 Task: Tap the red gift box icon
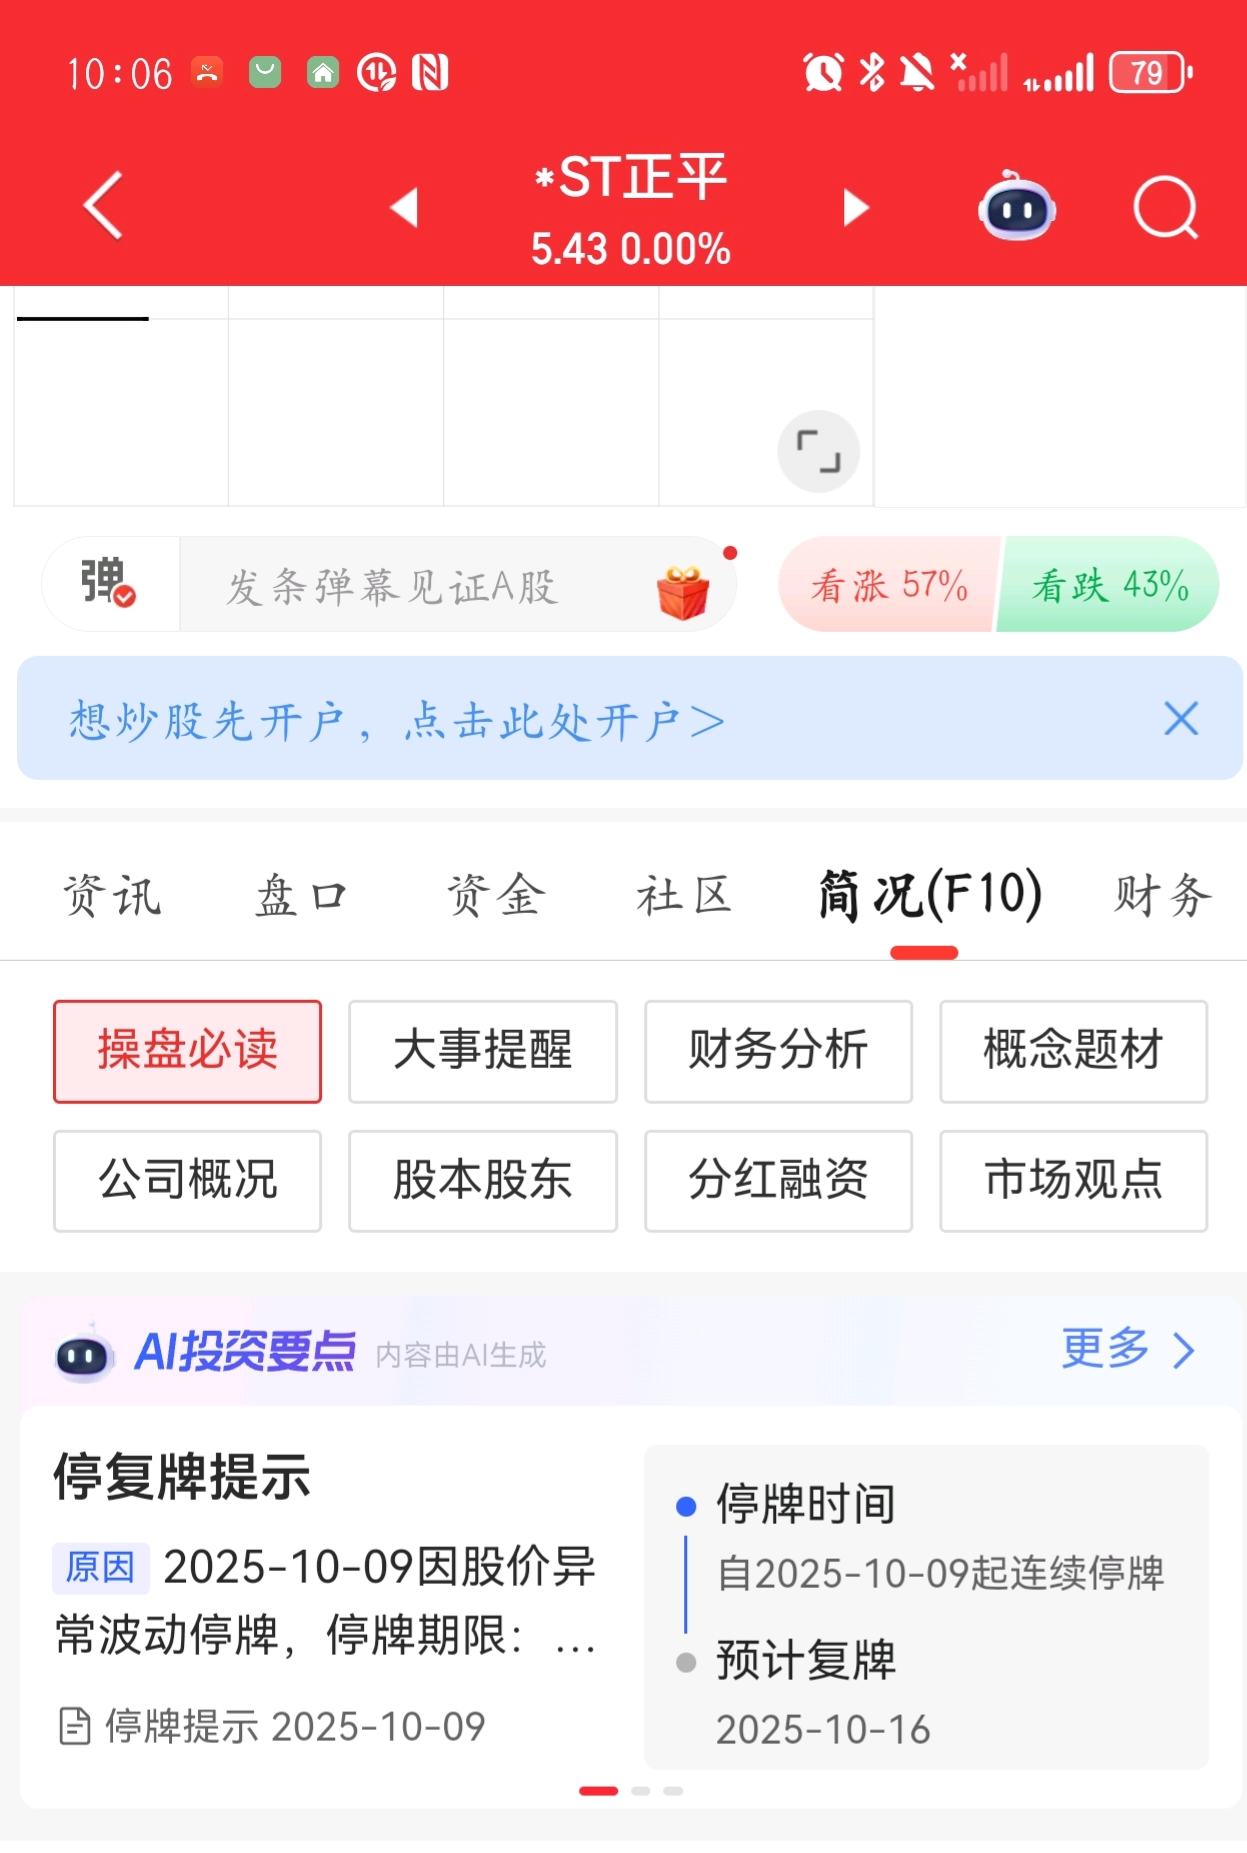click(683, 591)
